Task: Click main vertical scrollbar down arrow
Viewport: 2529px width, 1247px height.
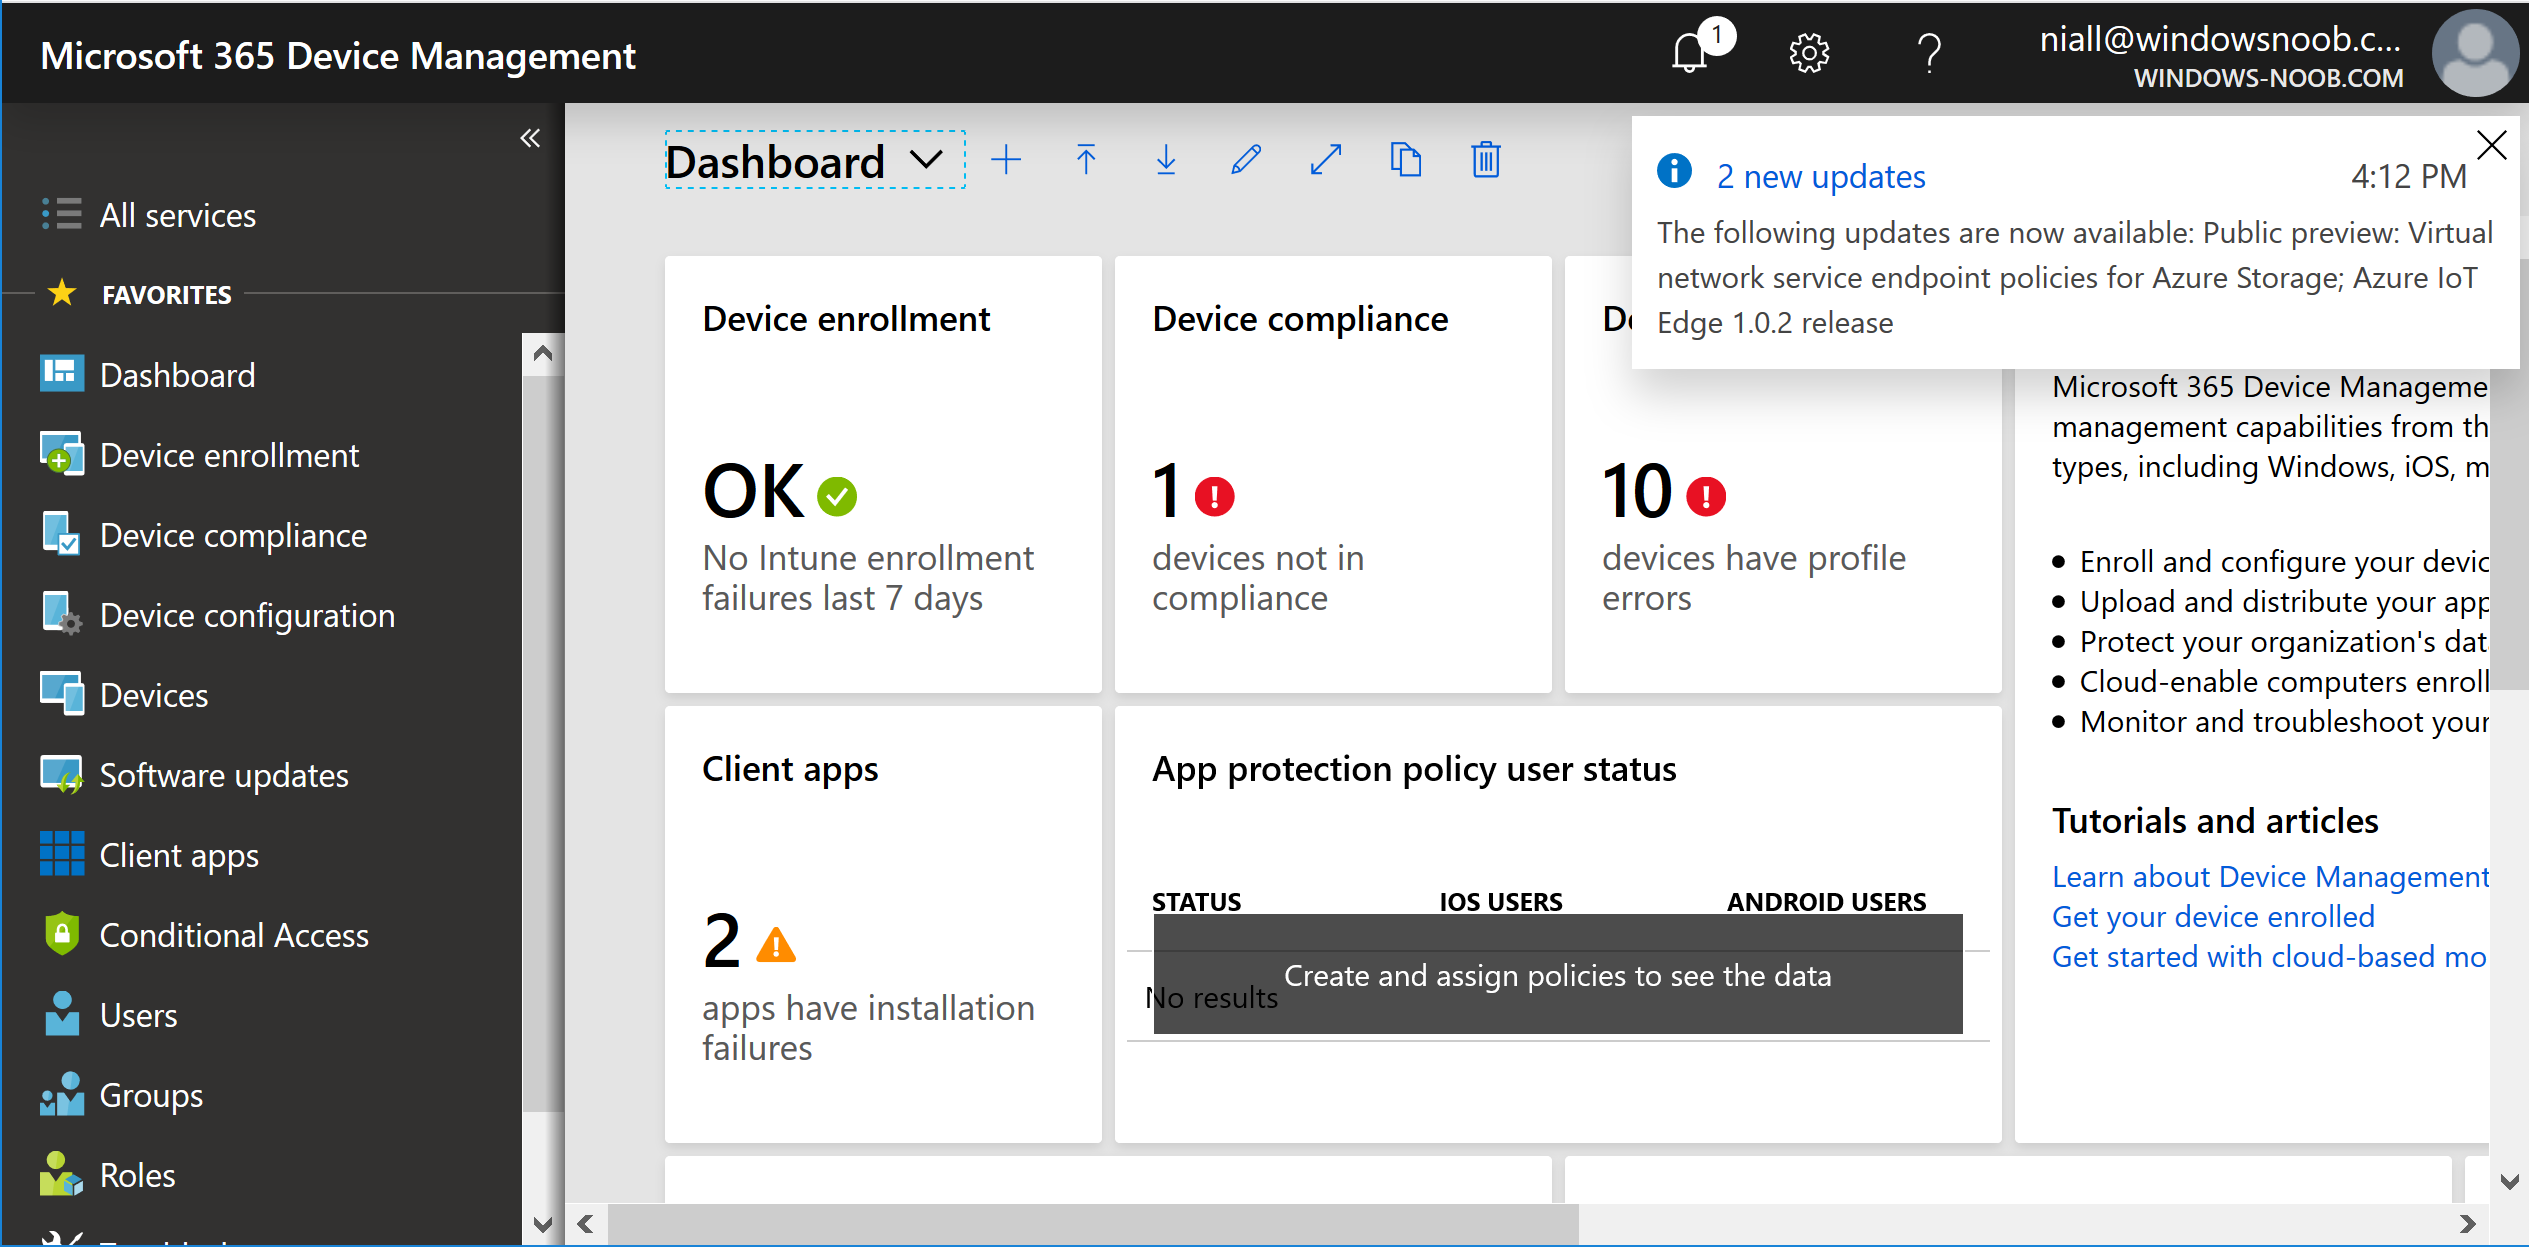Action: [2509, 1182]
